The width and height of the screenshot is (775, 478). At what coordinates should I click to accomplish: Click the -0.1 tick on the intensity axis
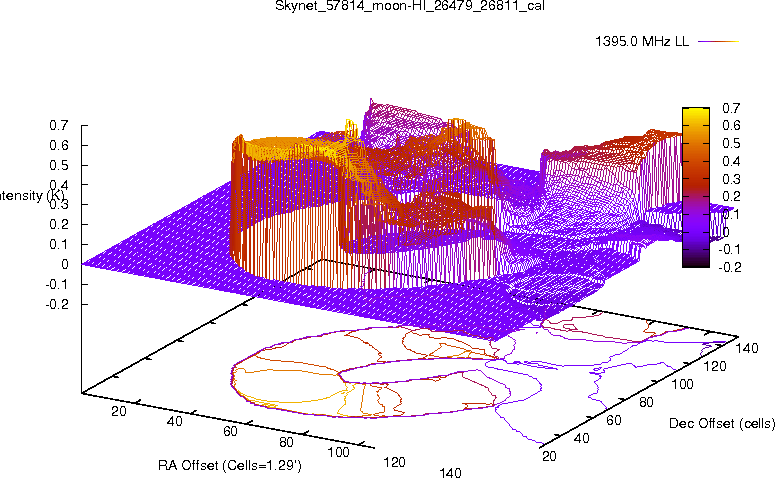pos(56,284)
